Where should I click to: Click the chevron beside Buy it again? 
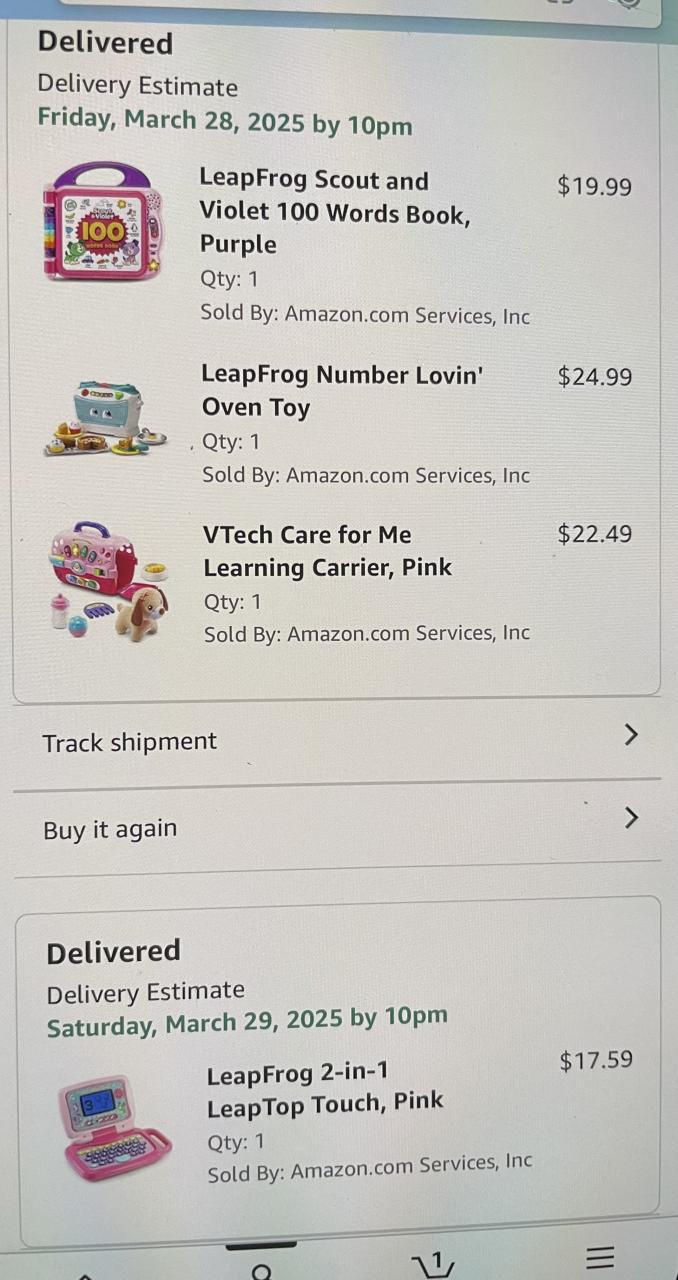(x=630, y=818)
